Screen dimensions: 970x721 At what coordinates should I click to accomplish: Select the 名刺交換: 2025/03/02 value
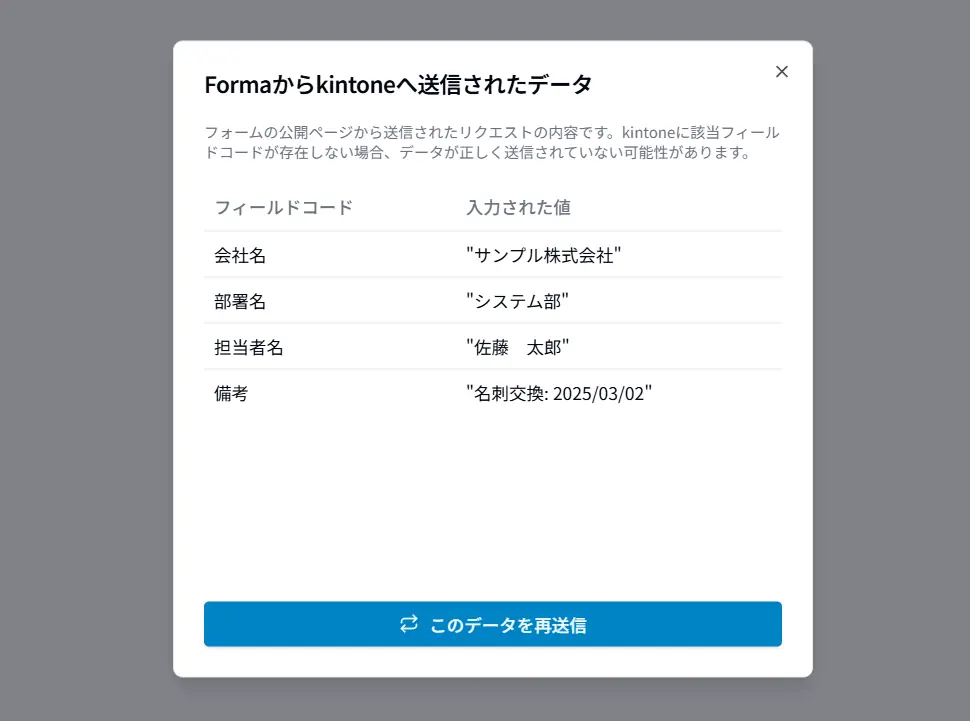point(556,392)
